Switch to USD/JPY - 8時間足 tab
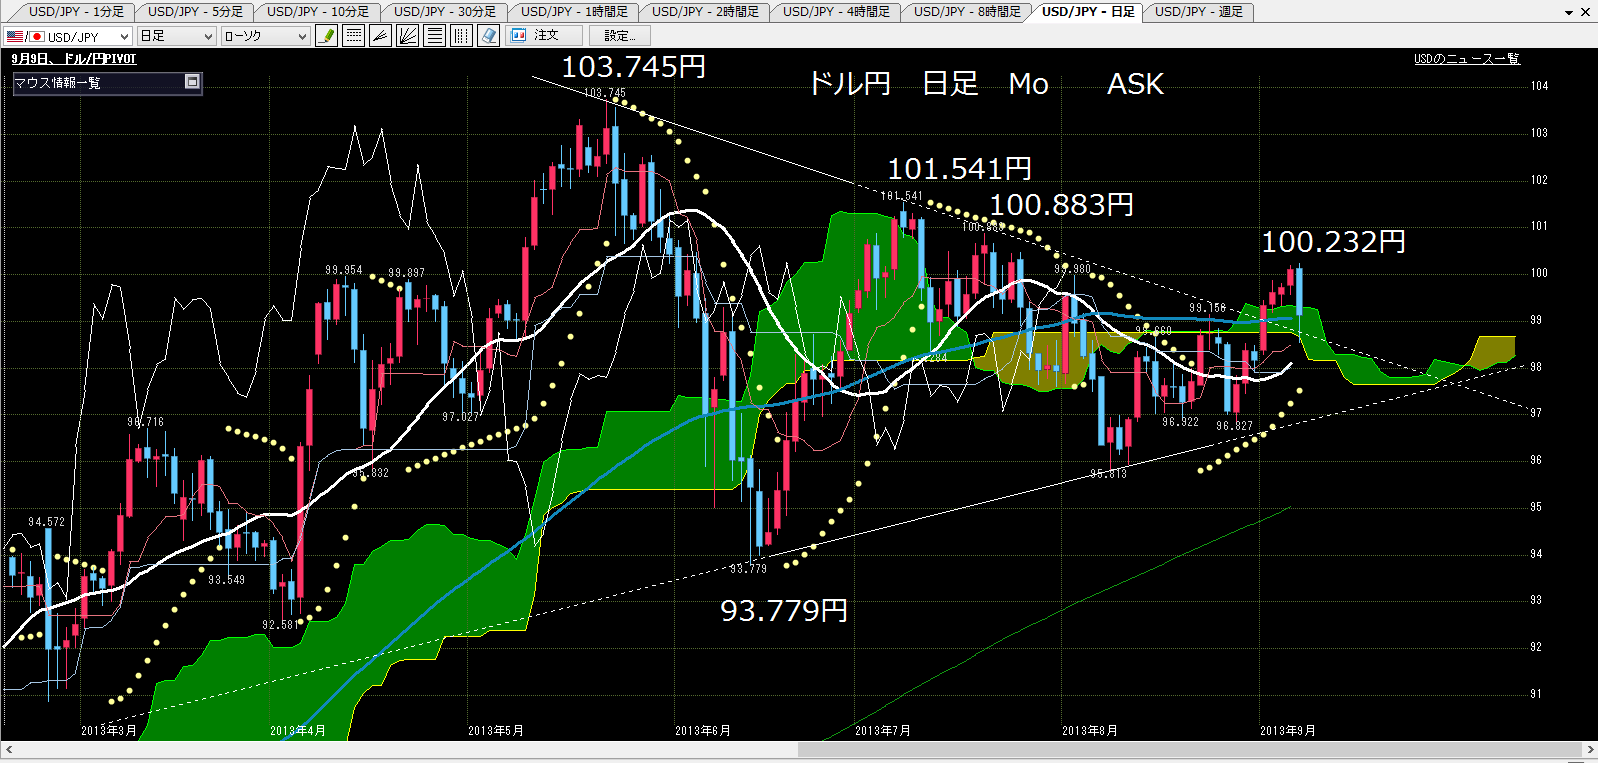The height and width of the screenshot is (763, 1598). [967, 12]
